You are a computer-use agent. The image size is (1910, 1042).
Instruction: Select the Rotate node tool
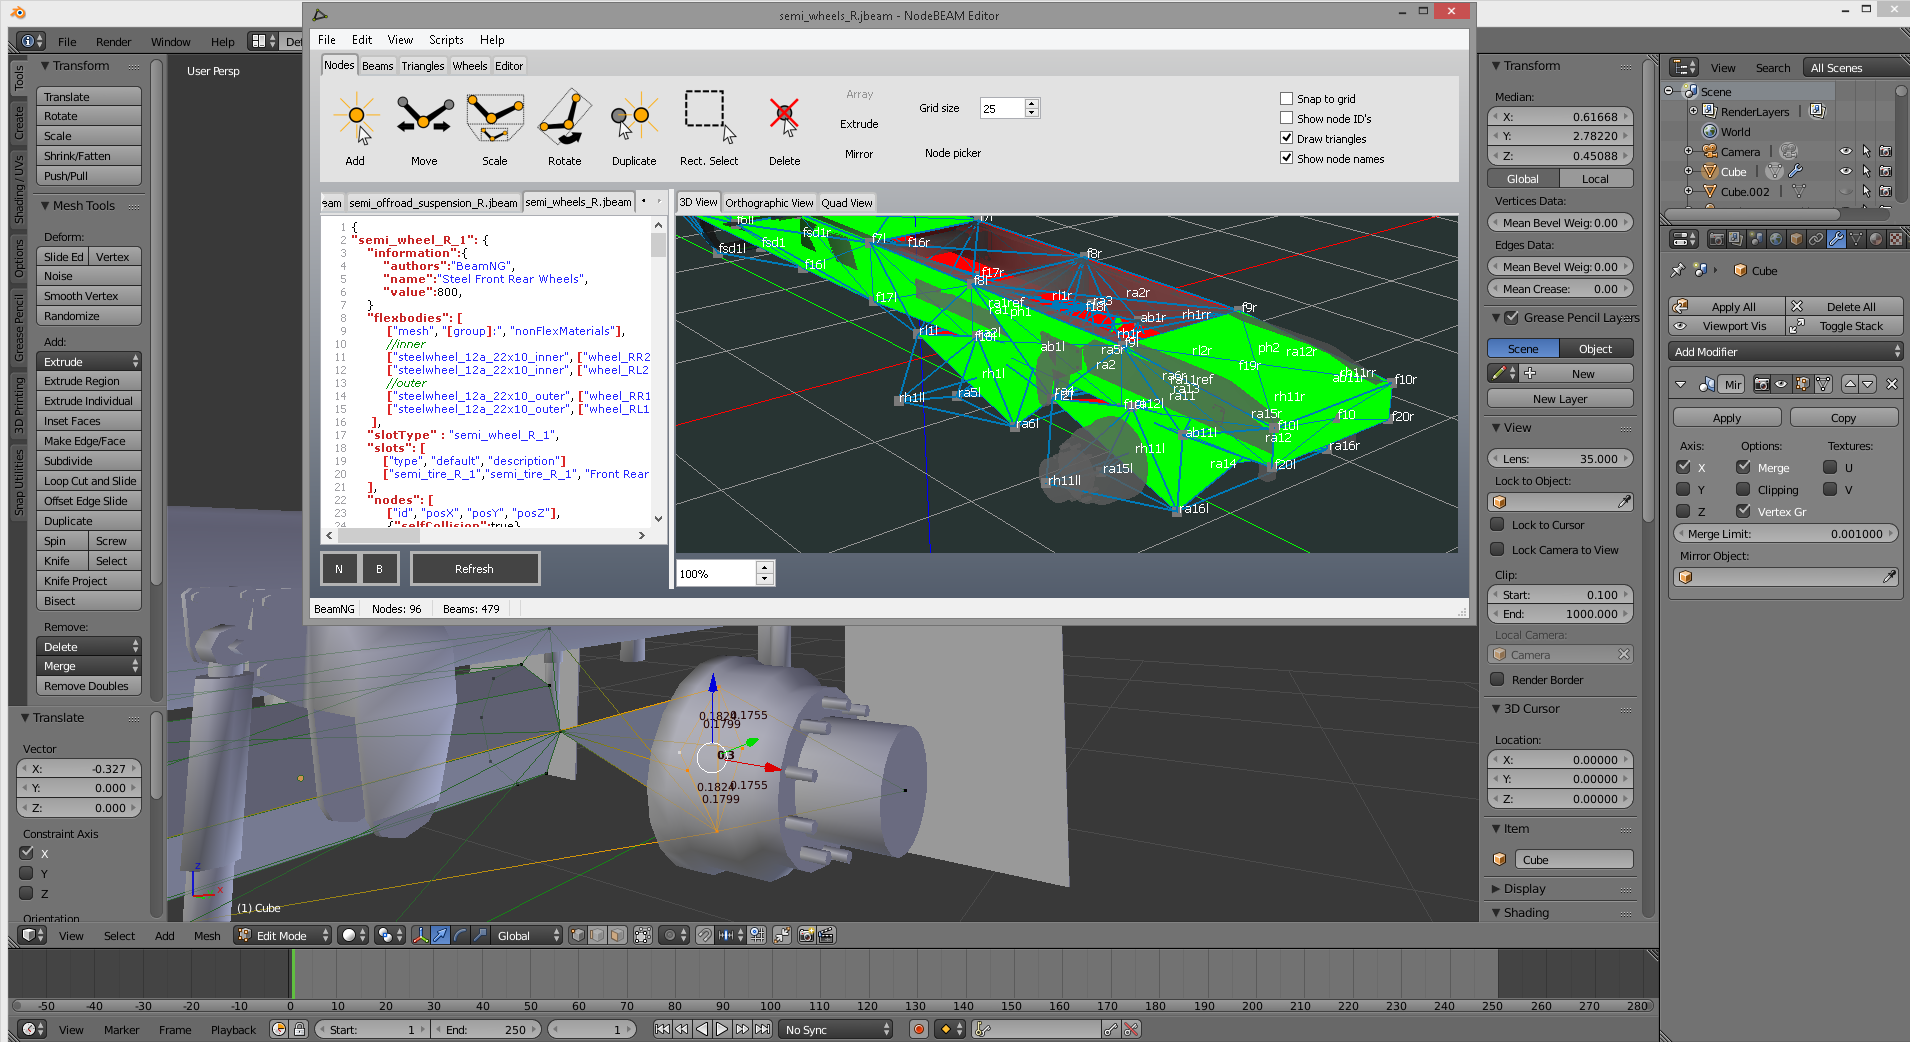point(564,128)
